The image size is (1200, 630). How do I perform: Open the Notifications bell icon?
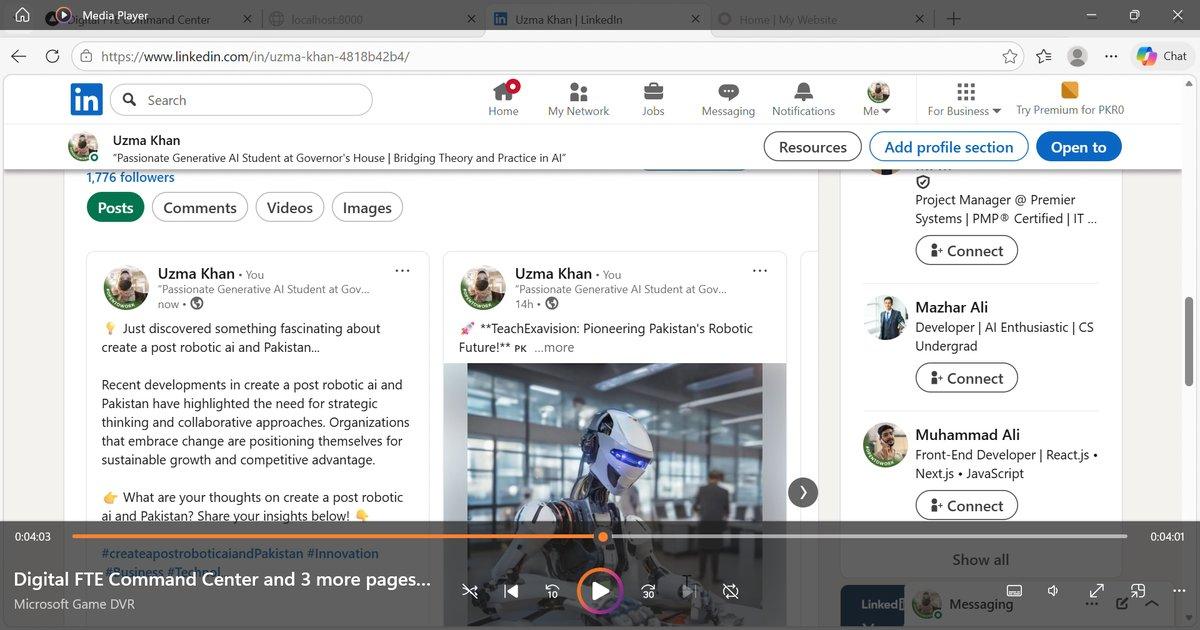(803, 99)
